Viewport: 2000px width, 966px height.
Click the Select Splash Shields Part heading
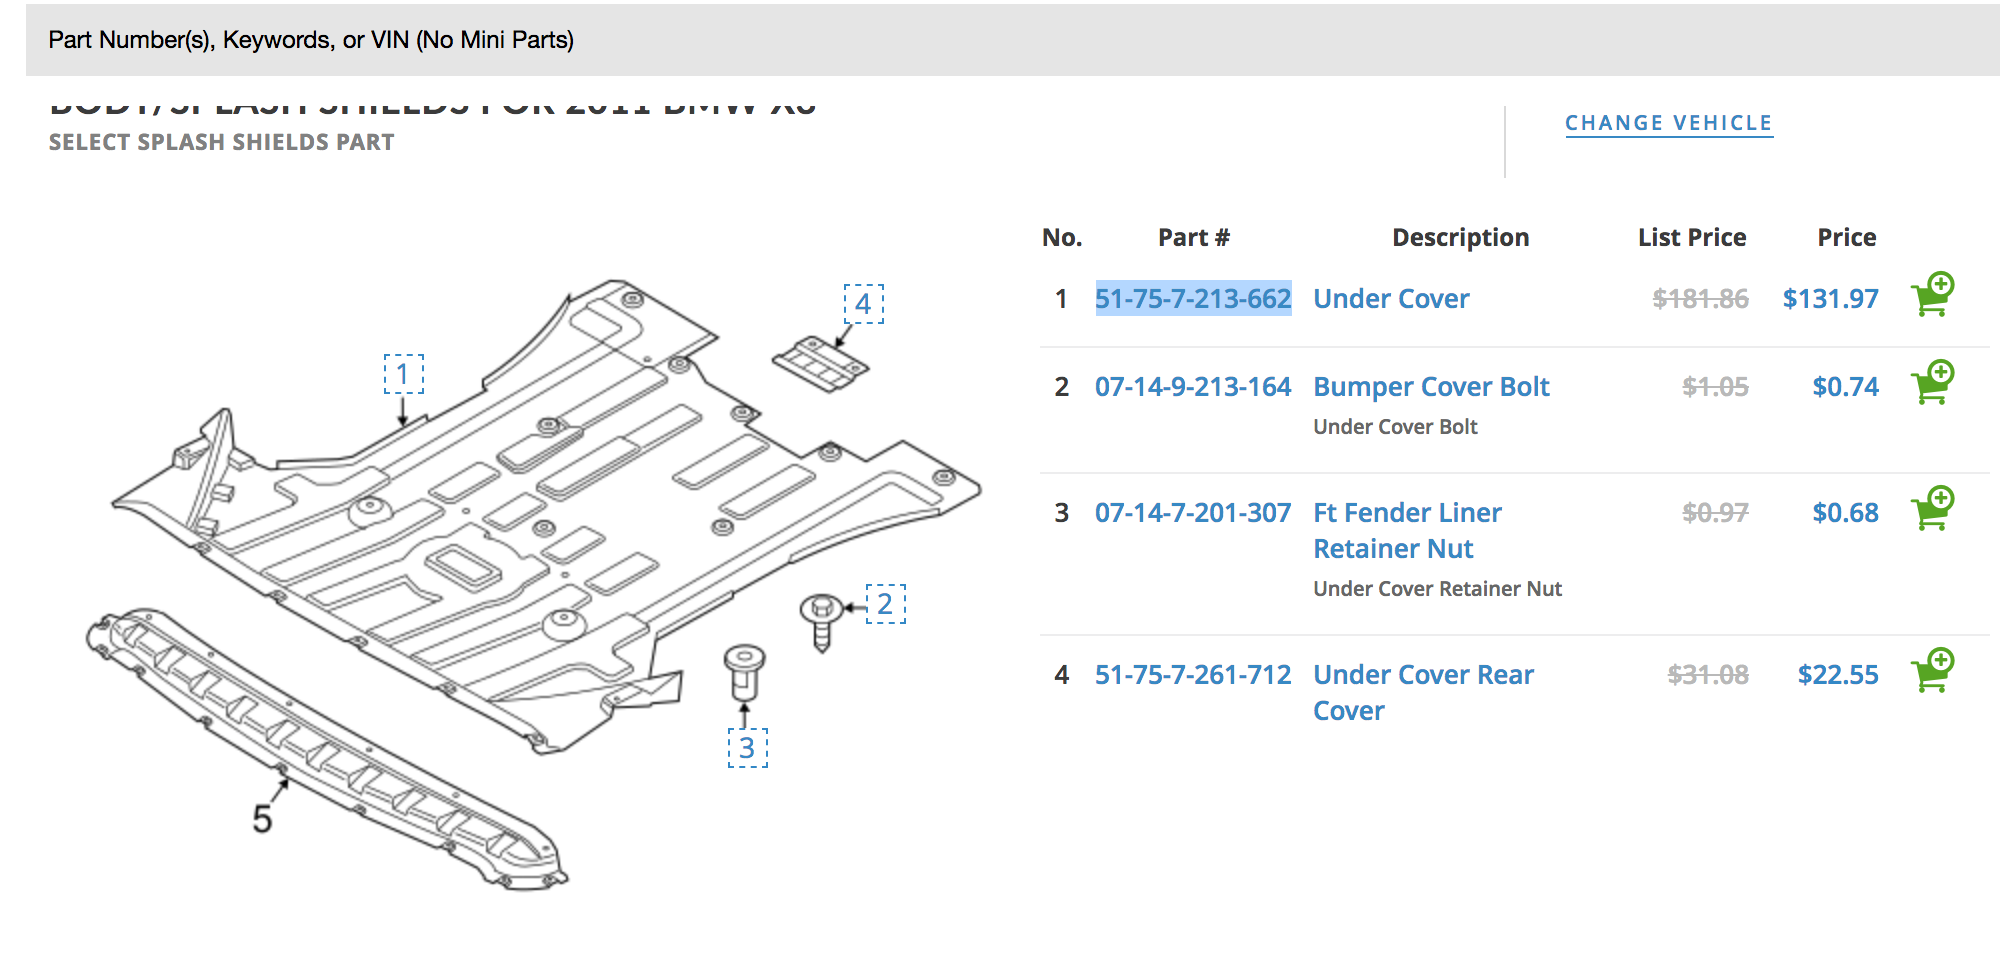[x=221, y=142]
